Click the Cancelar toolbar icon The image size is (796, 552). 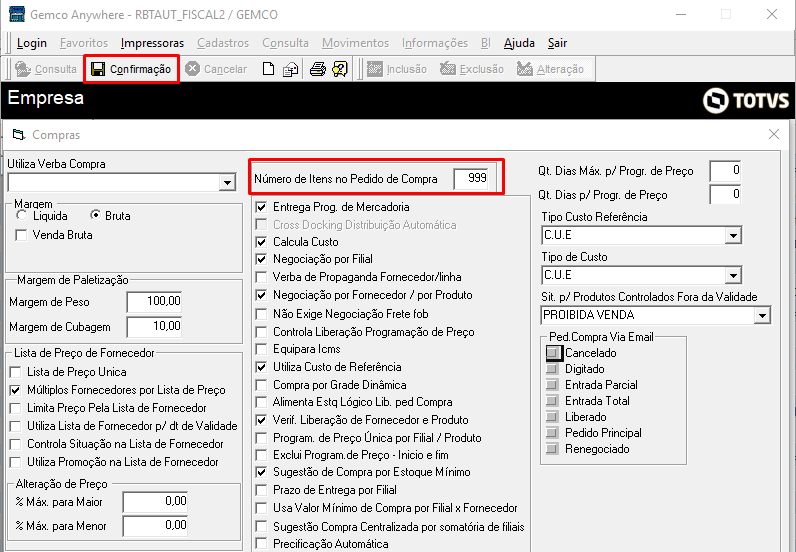tap(192, 69)
